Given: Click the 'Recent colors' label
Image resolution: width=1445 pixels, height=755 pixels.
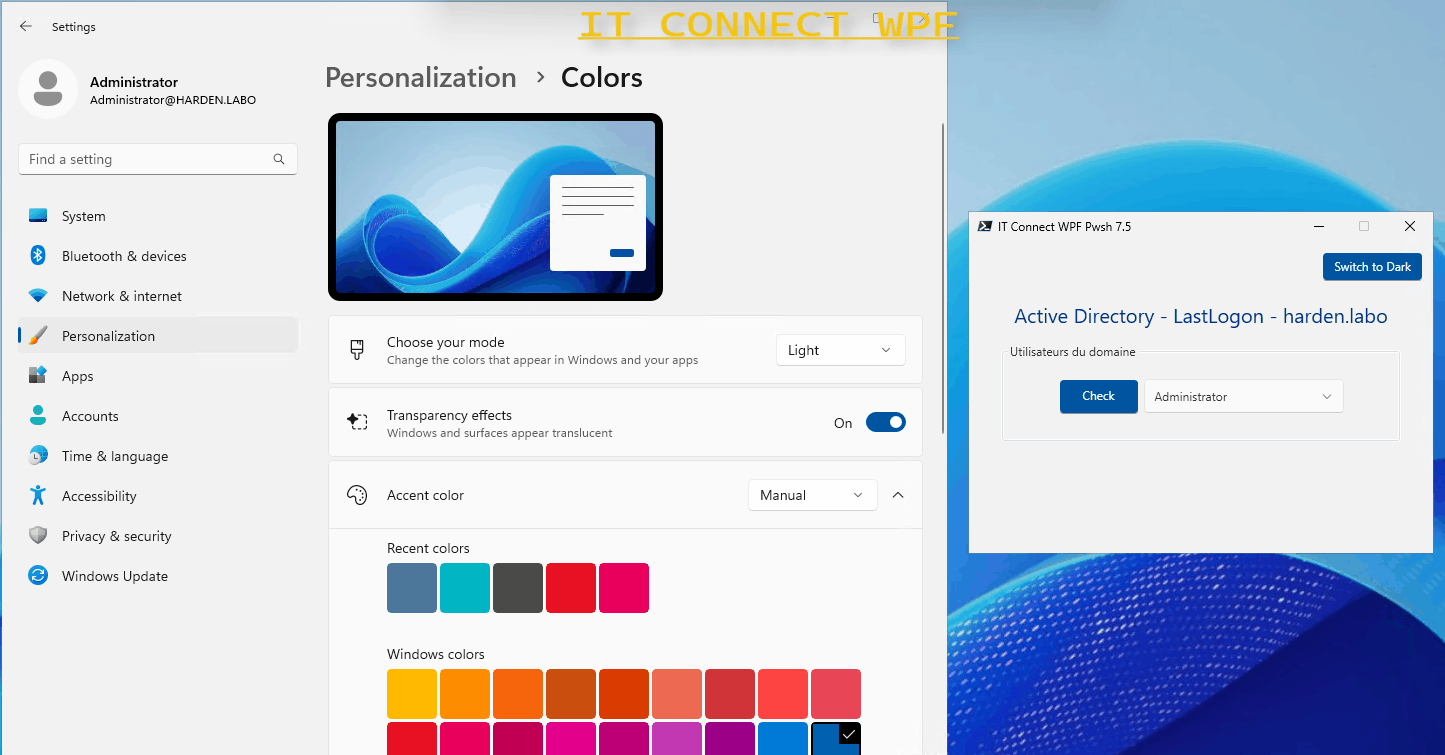Looking at the screenshot, I should coord(428,548).
